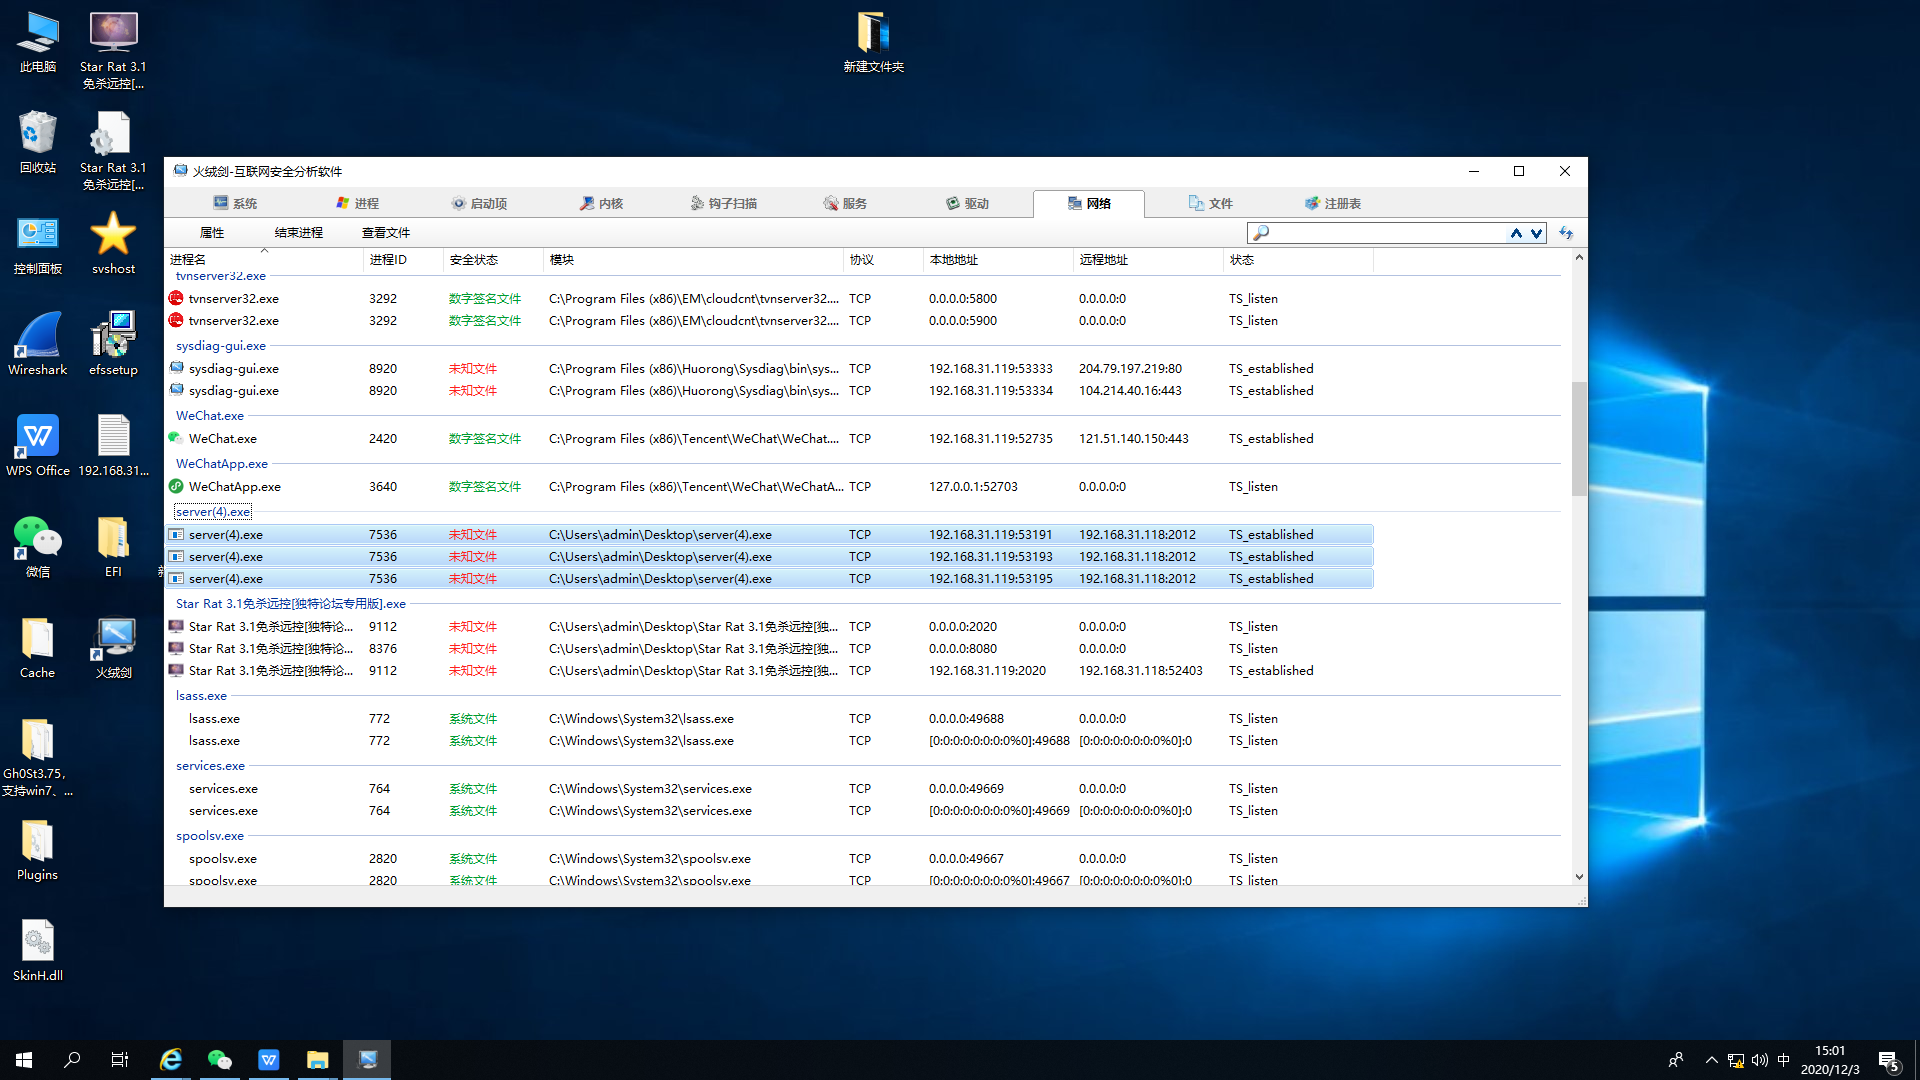Click the vertical scrollbar down arrow
The height and width of the screenshot is (1080, 1920).
(x=1579, y=877)
